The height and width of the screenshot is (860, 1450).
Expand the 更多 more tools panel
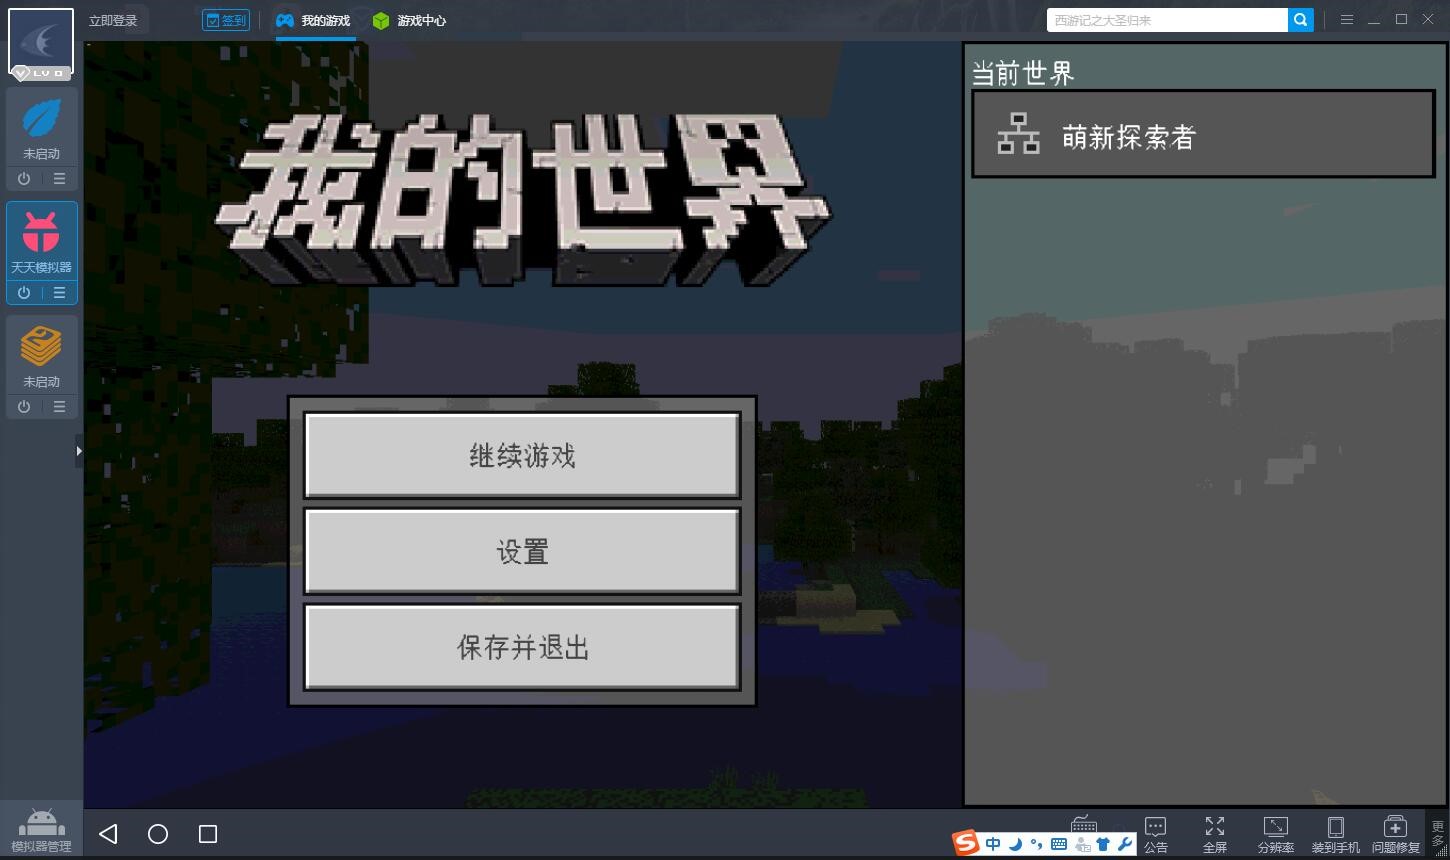point(1438,834)
